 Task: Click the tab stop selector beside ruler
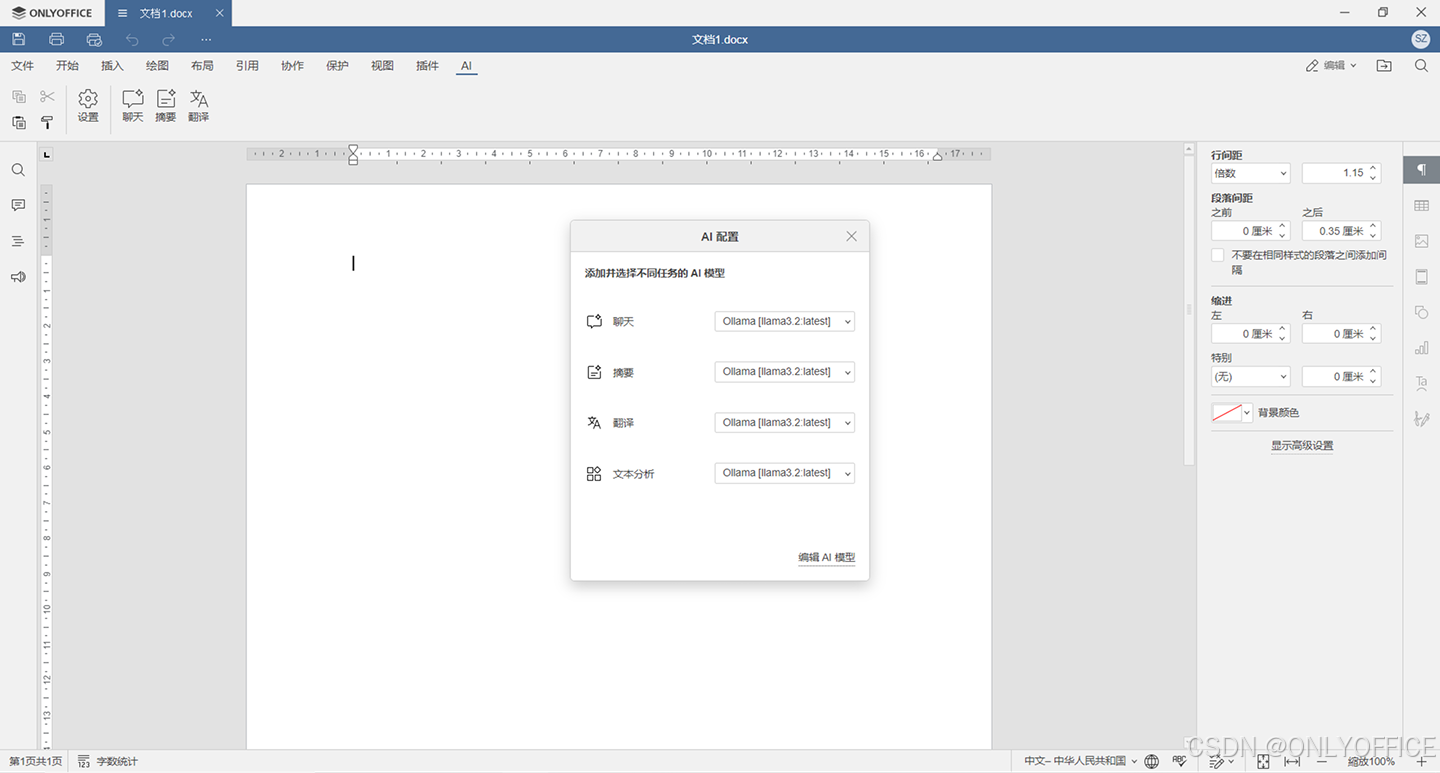pos(47,154)
